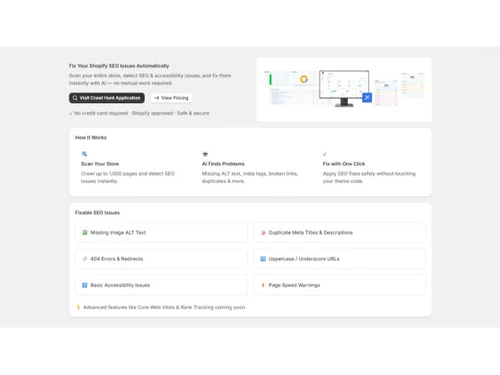
Task: Click the Fixable SEO Issues heading
Action: pos(97,213)
